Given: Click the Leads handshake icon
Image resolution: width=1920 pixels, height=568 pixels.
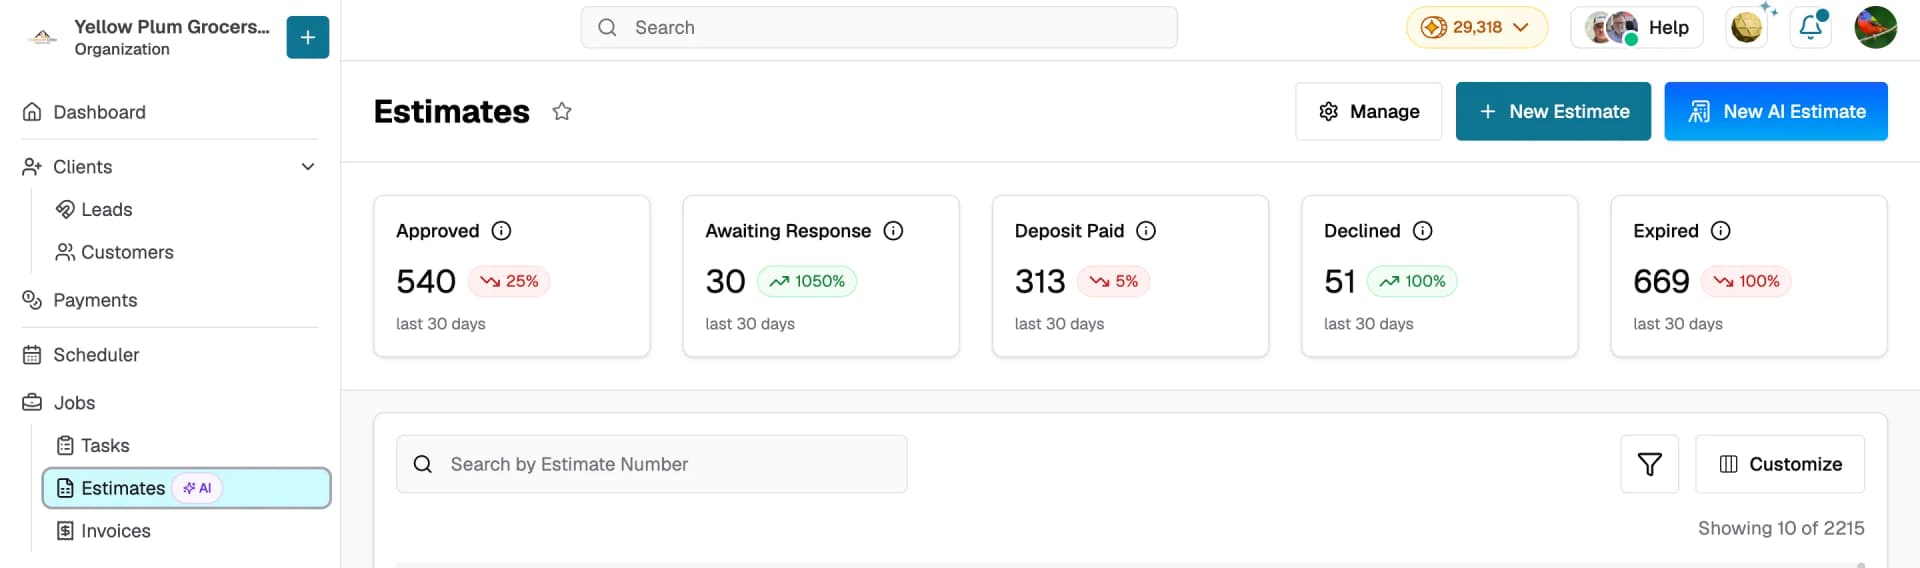Looking at the screenshot, I should (65, 209).
